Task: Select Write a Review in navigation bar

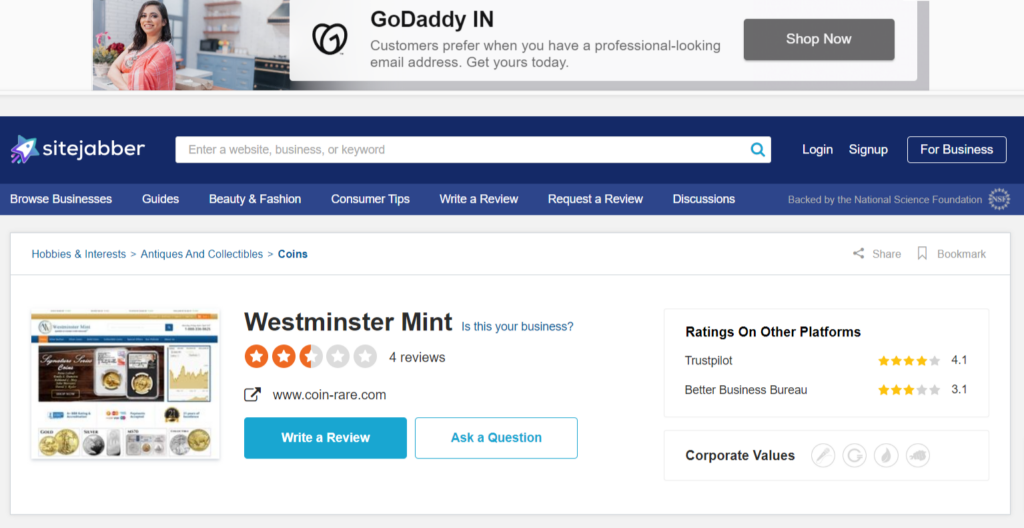Action: coord(479,199)
